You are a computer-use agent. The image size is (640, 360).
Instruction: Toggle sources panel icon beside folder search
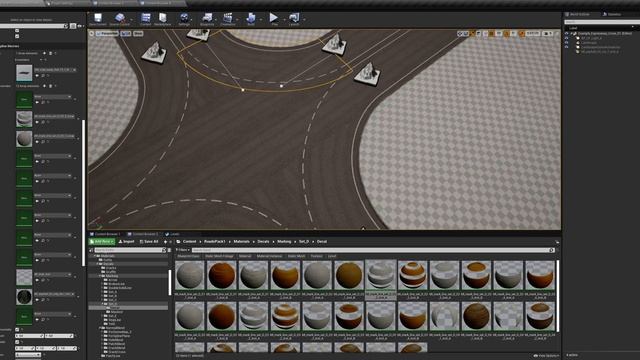click(x=91, y=250)
